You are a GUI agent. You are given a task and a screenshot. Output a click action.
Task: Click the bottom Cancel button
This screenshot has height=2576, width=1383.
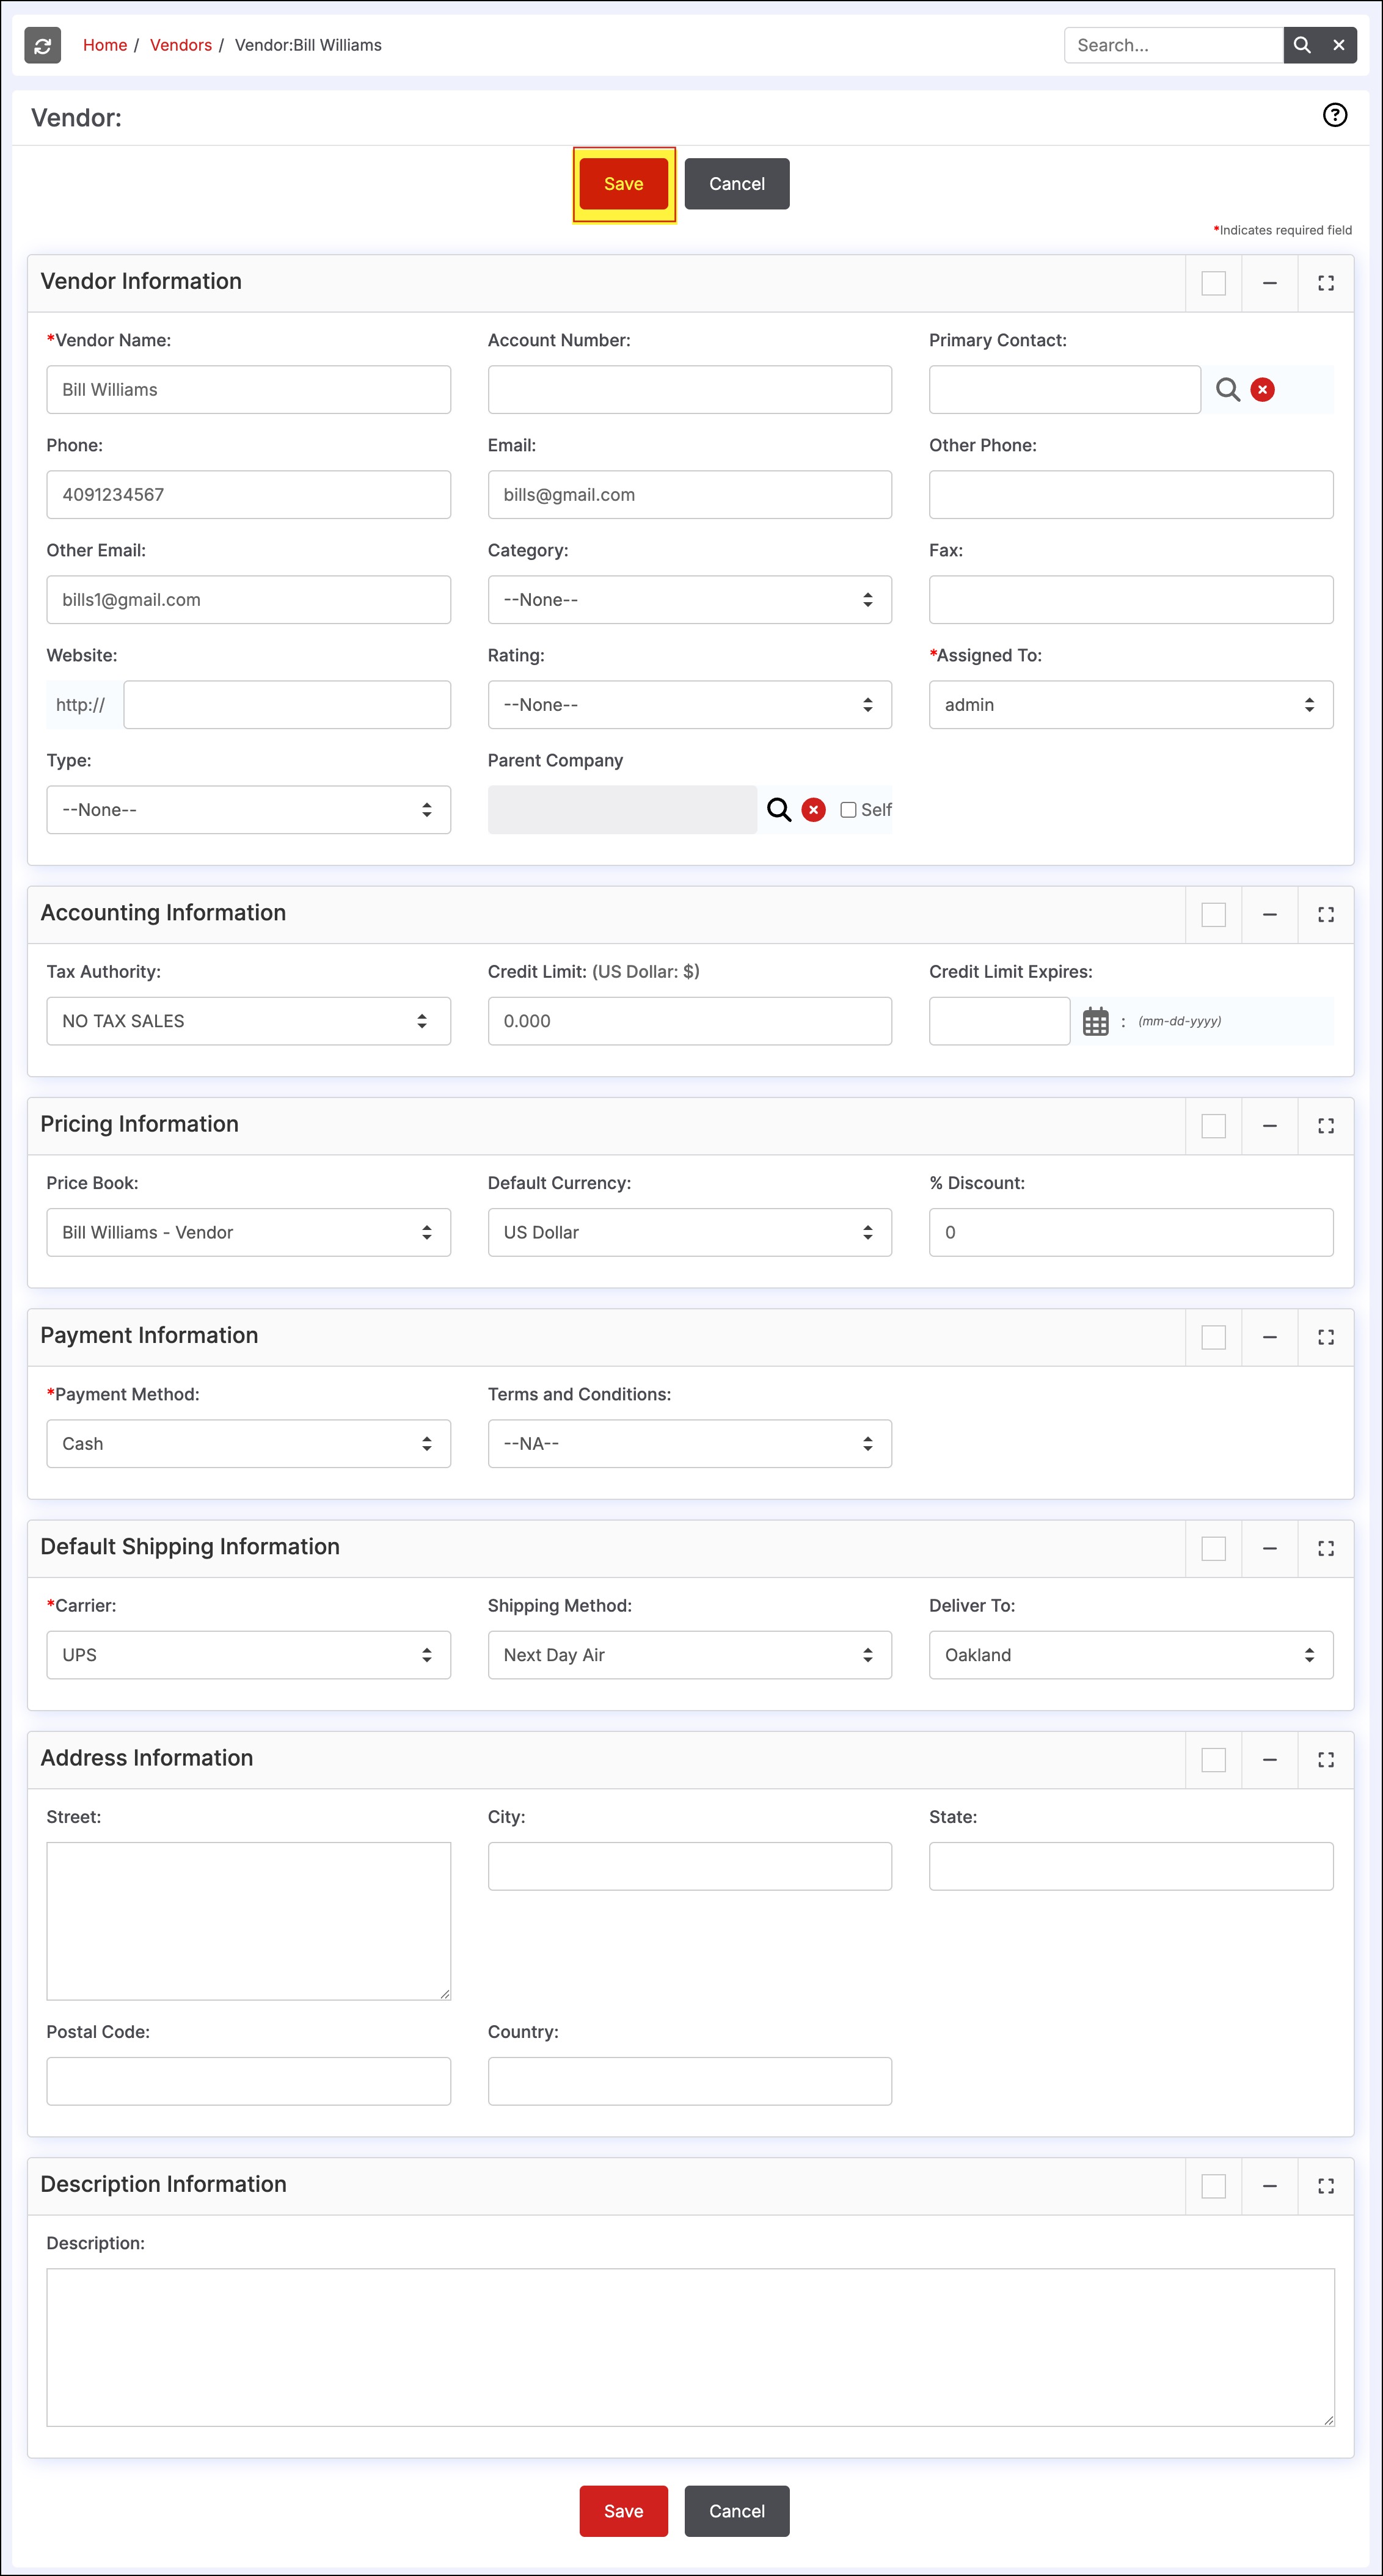(x=737, y=2511)
